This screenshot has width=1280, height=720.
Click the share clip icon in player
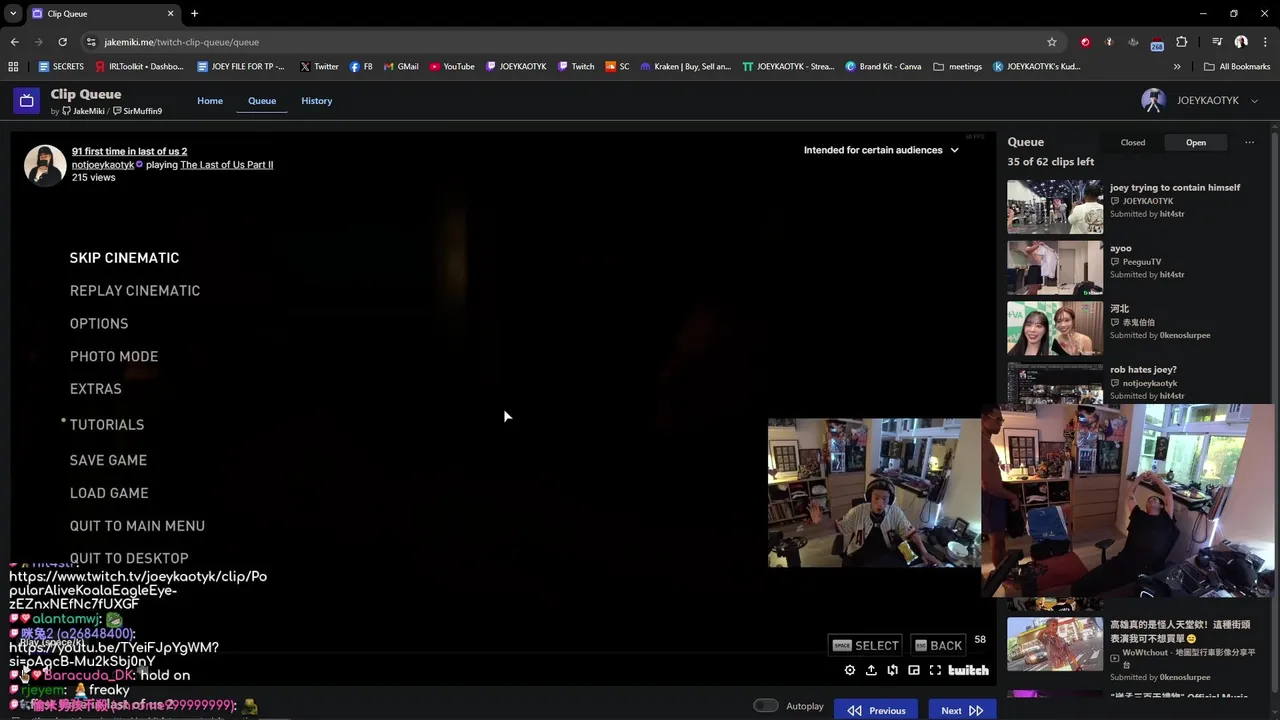pyautogui.click(x=871, y=670)
